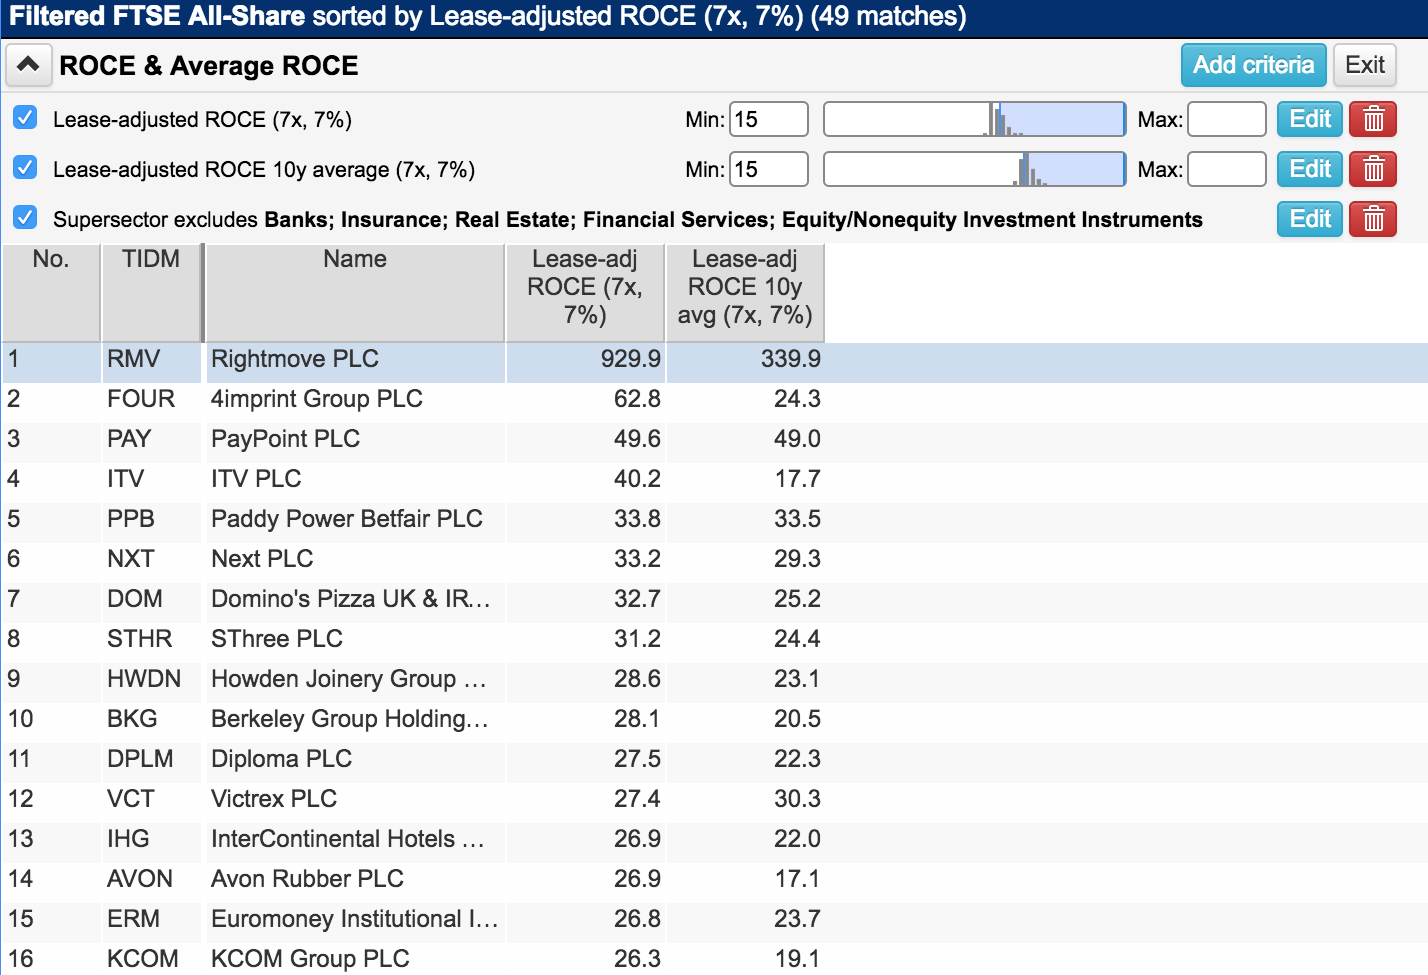Click Max field for ROCE 10y average
1428x975 pixels.
(1227, 169)
